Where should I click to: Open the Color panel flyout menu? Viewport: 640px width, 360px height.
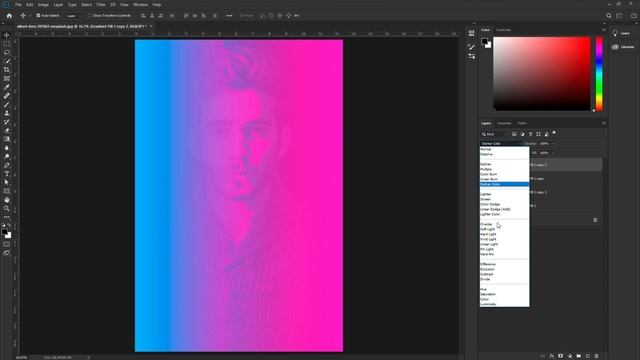coord(604,30)
